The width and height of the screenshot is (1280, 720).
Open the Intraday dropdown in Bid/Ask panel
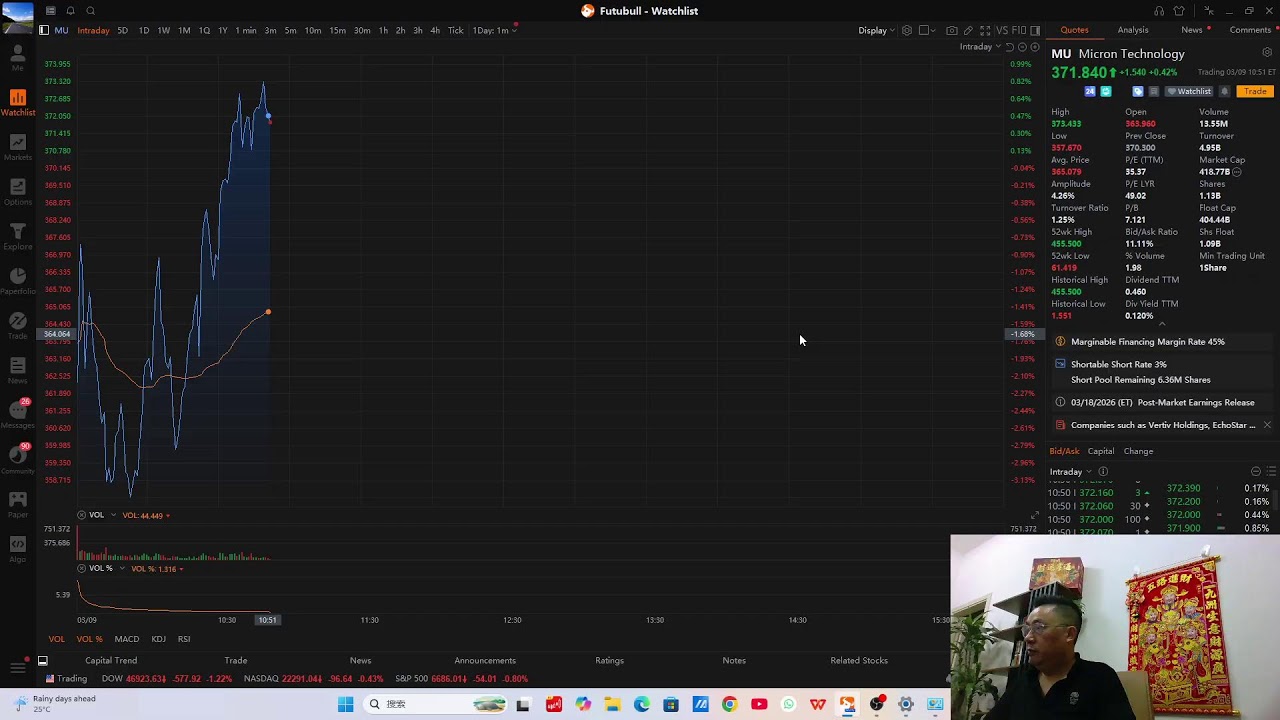pos(1070,472)
